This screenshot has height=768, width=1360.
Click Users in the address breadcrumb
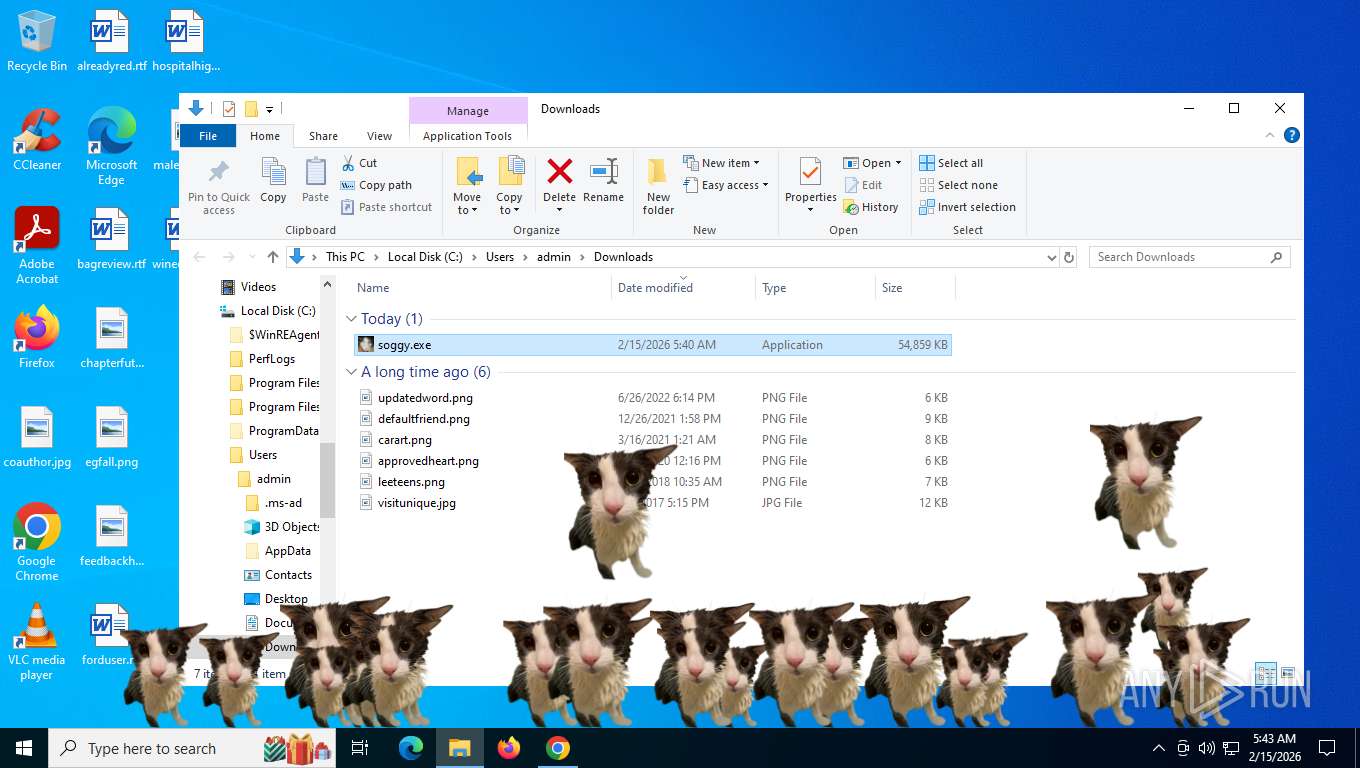coord(500,257)
